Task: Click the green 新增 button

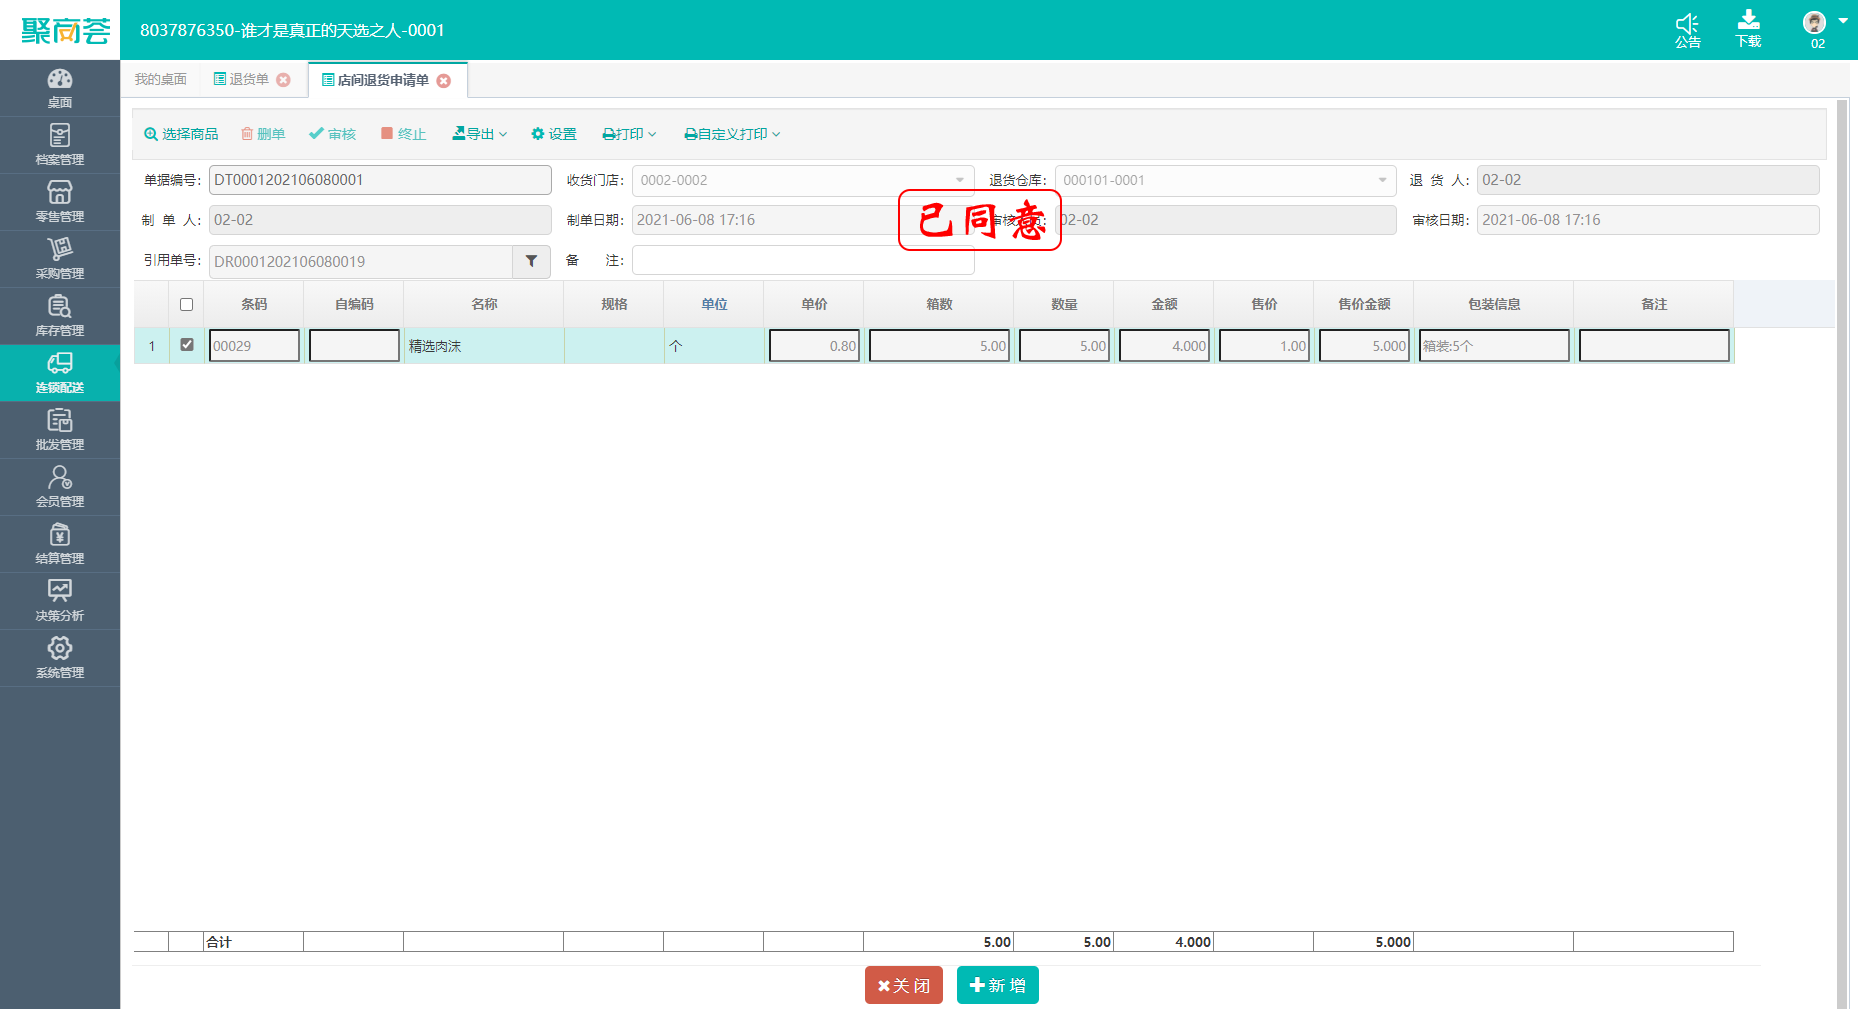Action: pyautogui.click(x=998, y=985)
